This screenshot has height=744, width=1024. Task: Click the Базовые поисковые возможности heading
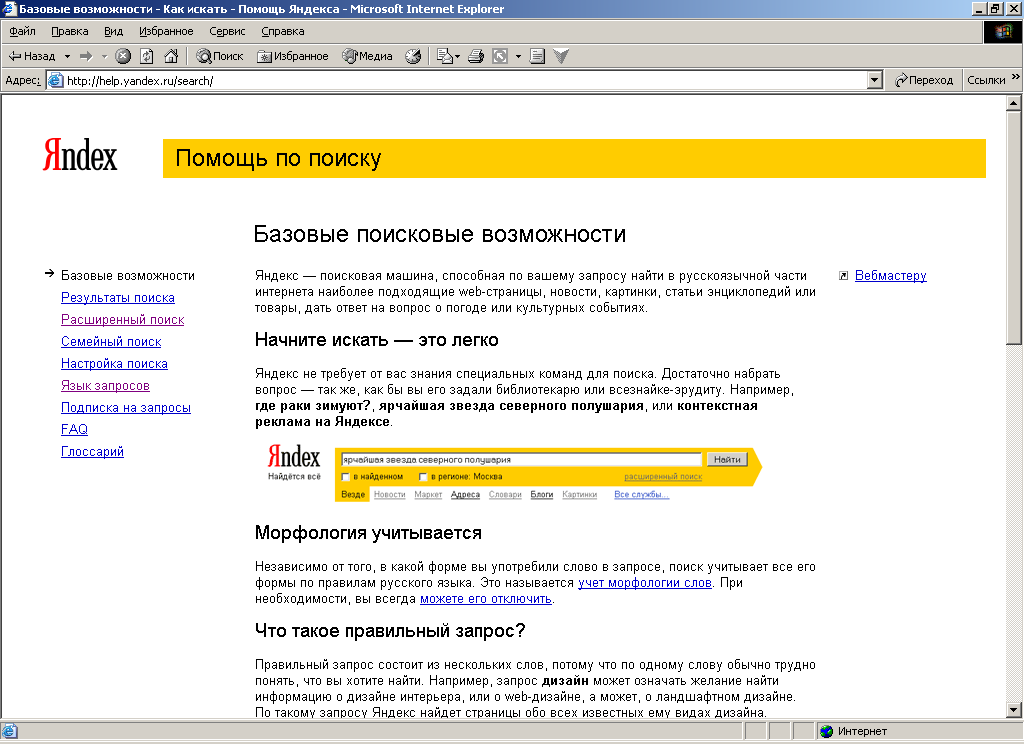[x=440, y=234]
